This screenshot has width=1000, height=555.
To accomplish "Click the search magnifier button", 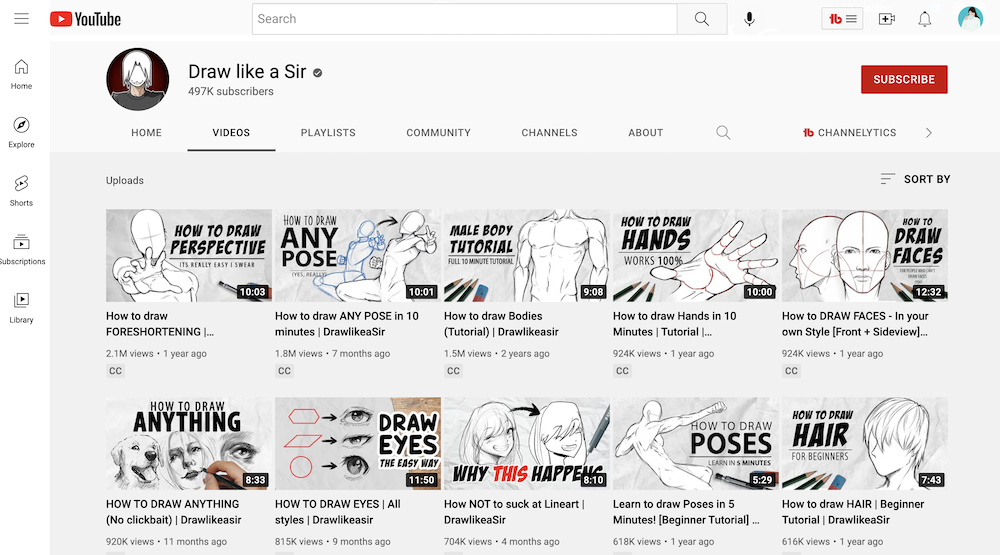I will tap(702, 19).
